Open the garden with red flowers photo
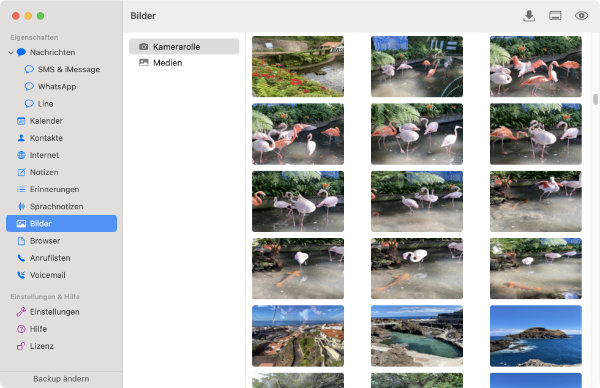The height and width of the screenshot is (388, 600). click(298, 66)
